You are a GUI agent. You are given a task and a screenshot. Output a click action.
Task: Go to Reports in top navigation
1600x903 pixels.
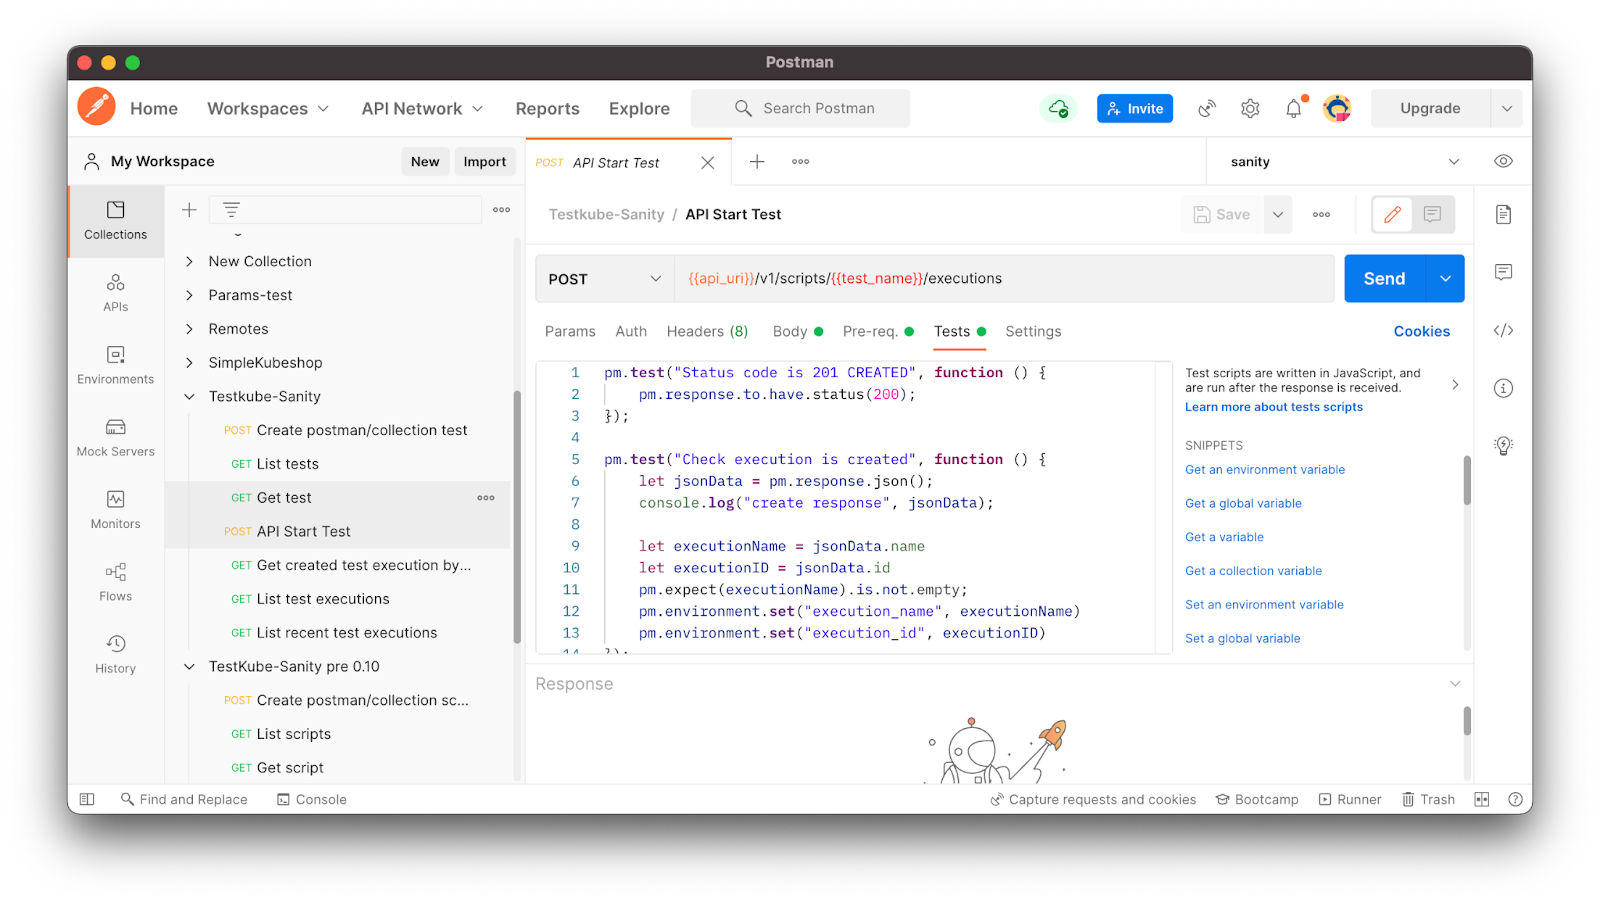(547, 108)
